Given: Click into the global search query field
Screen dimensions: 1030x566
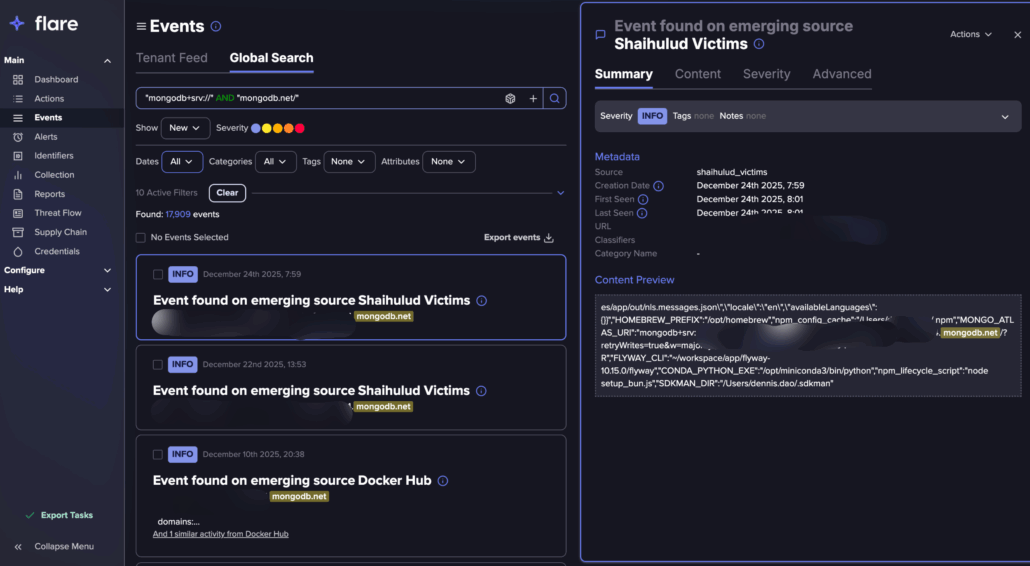Looking at the screenshot, I should pyautogui.click(x=320, y=98).
